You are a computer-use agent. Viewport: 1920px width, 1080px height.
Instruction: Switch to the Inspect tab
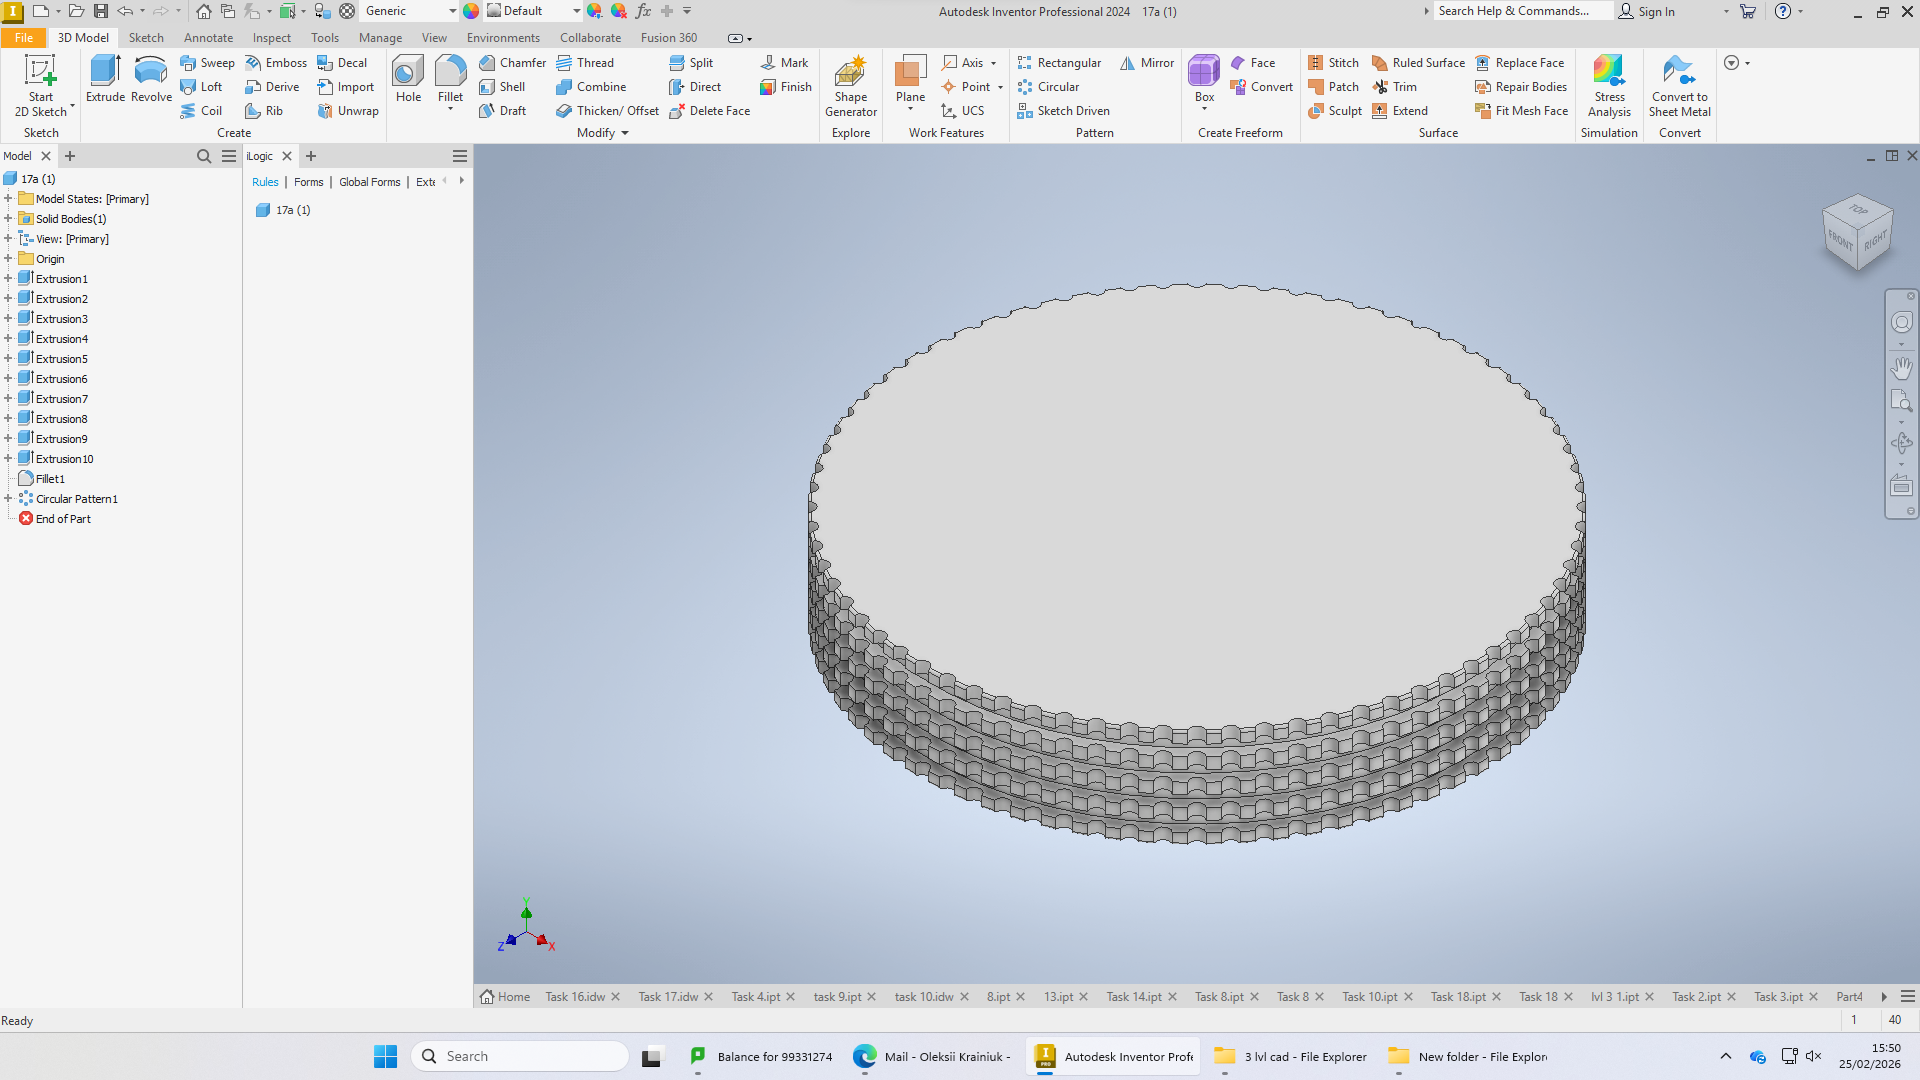click(x=271, y=37)
